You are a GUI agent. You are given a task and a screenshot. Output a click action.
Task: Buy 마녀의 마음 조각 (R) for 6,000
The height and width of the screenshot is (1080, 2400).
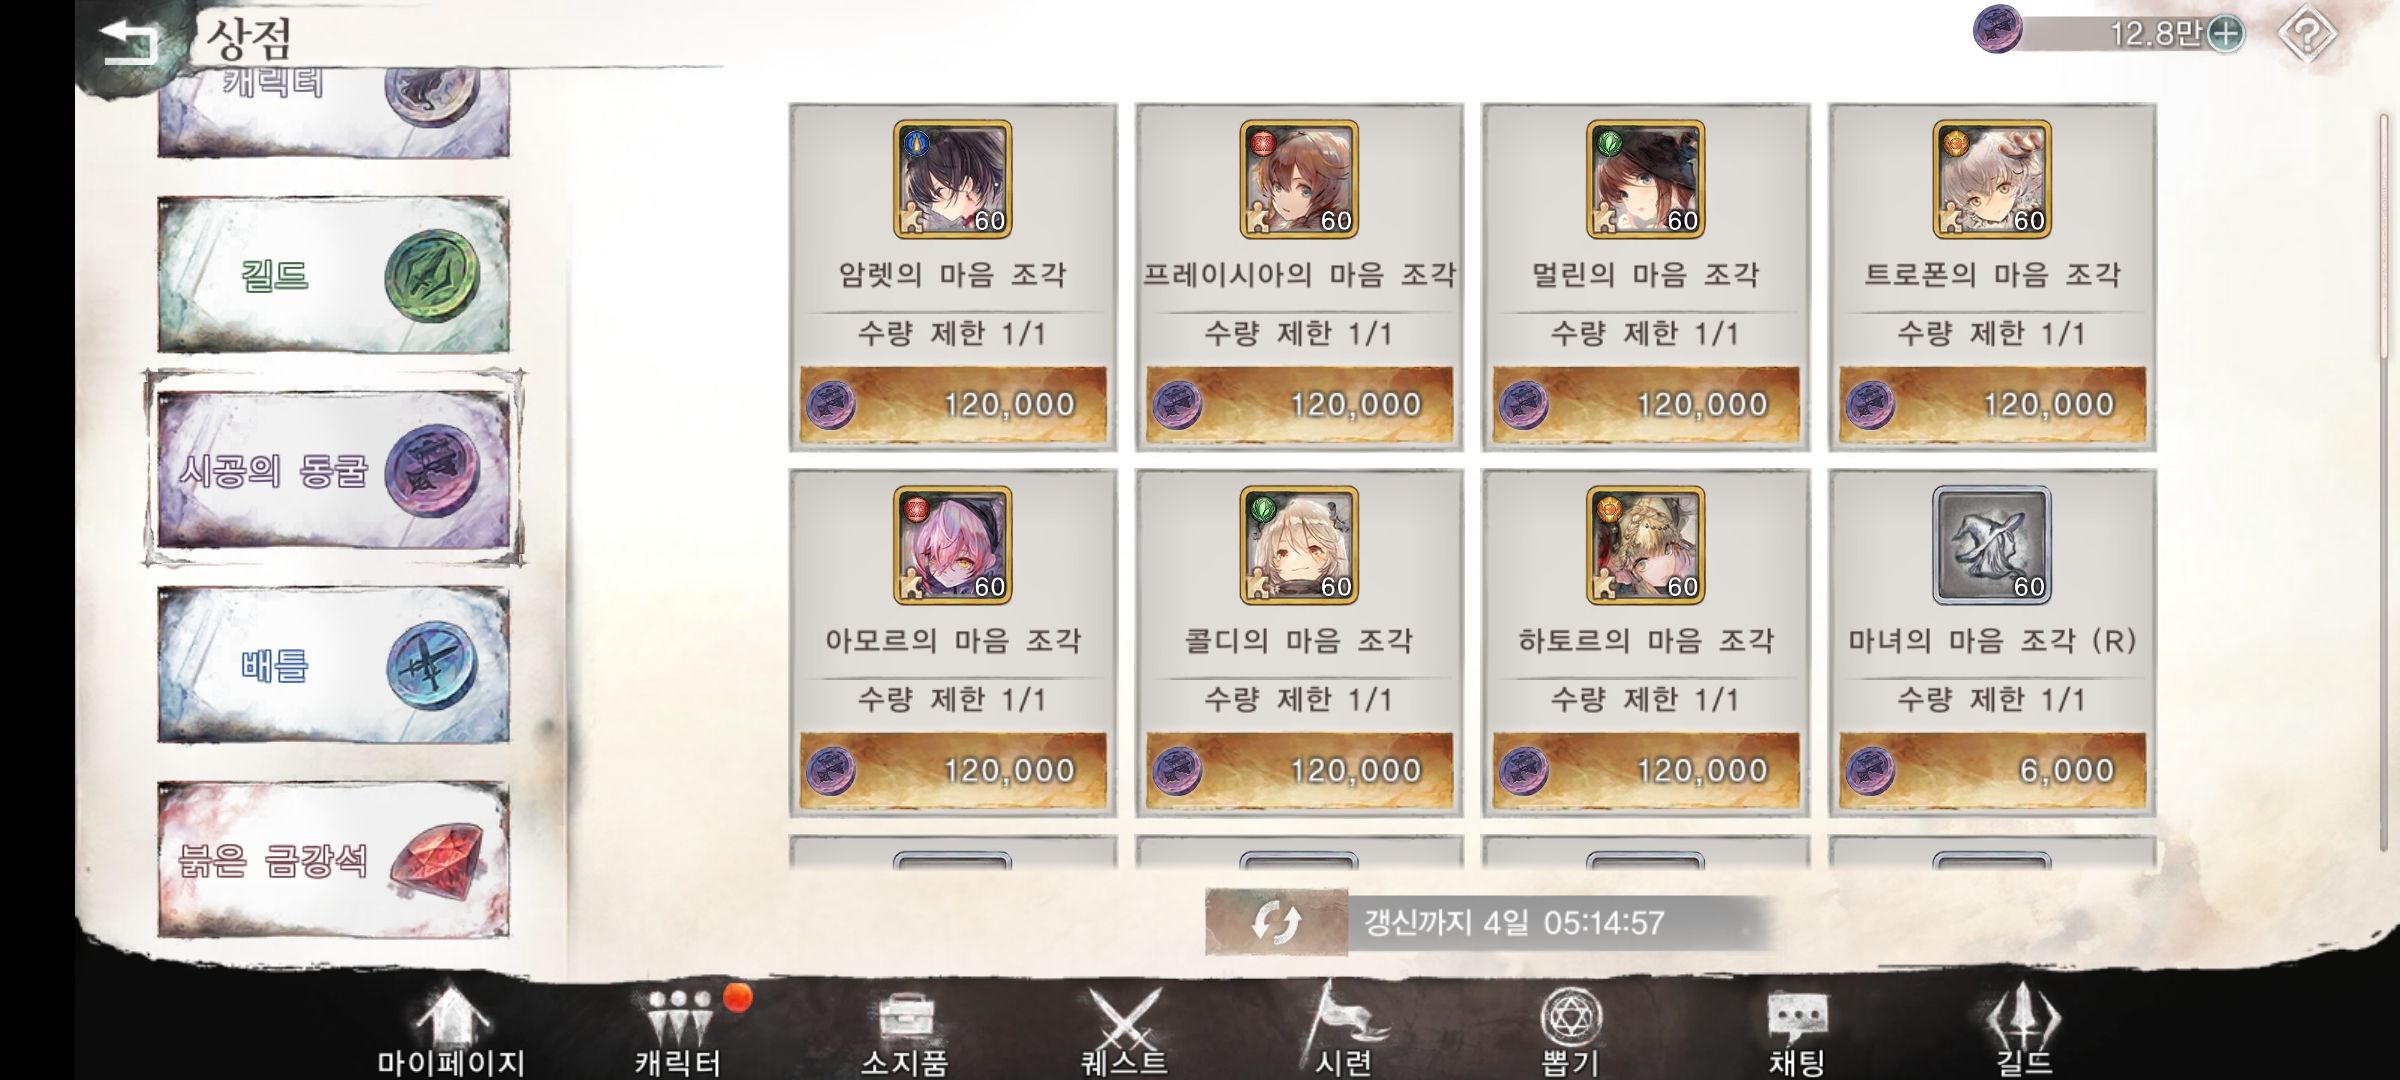pyautogui.click(x=1992, y=770)
